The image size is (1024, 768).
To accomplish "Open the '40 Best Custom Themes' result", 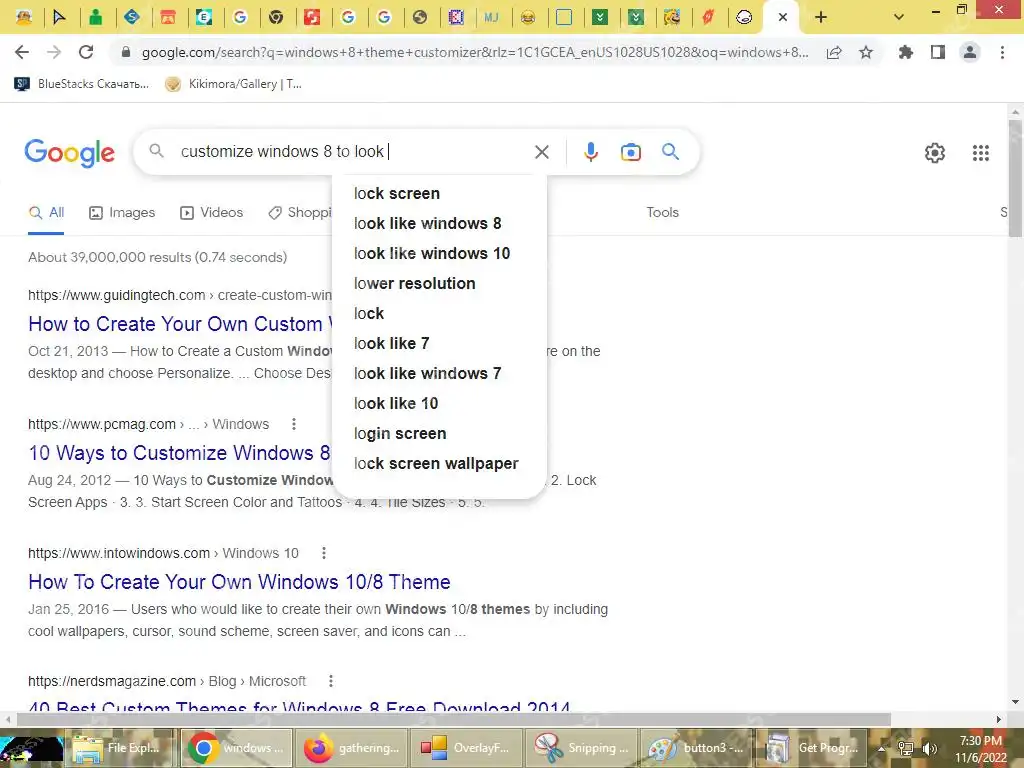I will pyautogui.click(x=299, y=707).
